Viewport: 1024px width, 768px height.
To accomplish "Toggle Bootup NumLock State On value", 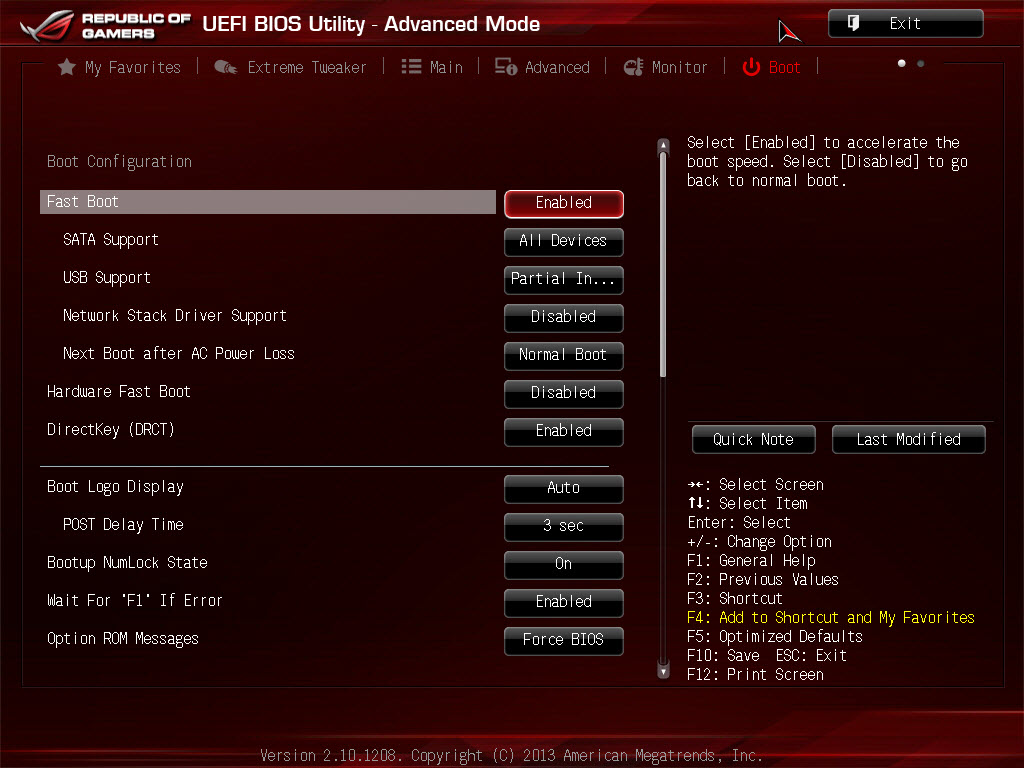I will coord(564,564).
